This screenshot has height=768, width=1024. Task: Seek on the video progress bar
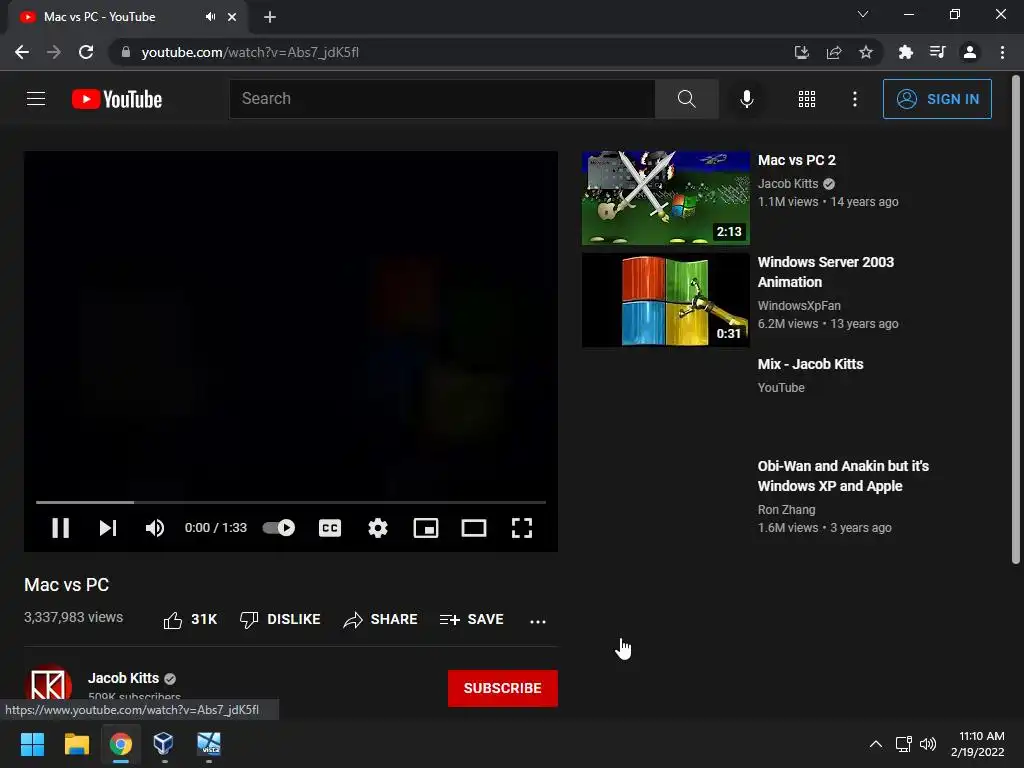(291, 502)
